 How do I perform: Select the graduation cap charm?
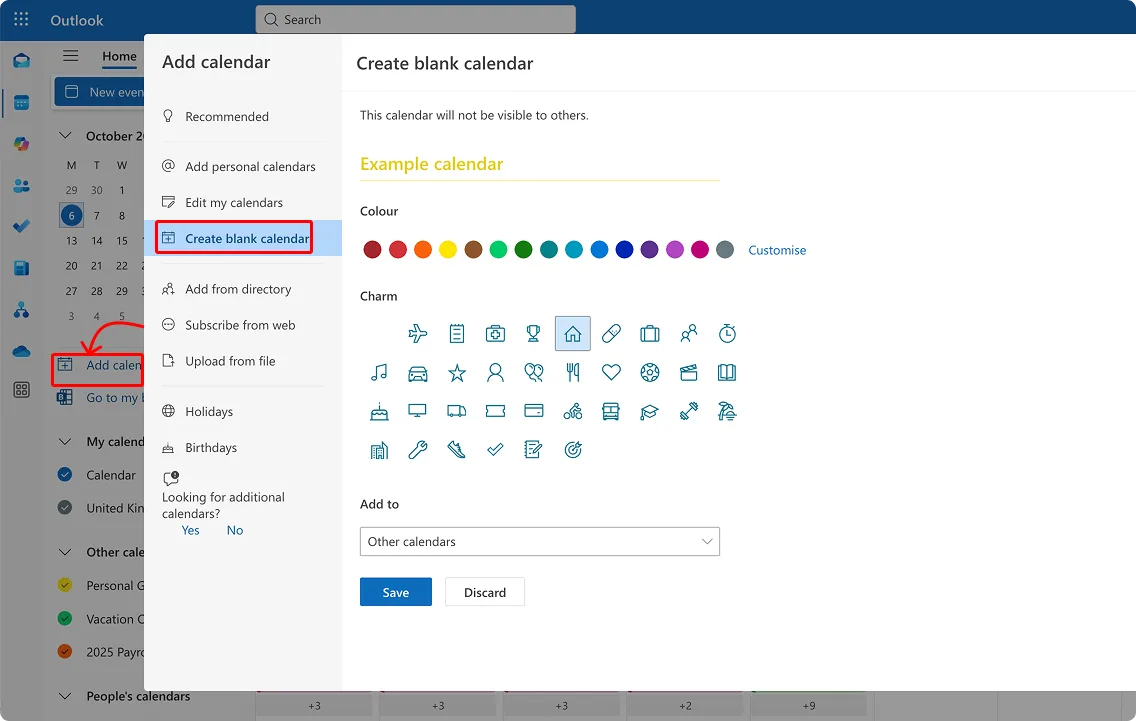650,411
